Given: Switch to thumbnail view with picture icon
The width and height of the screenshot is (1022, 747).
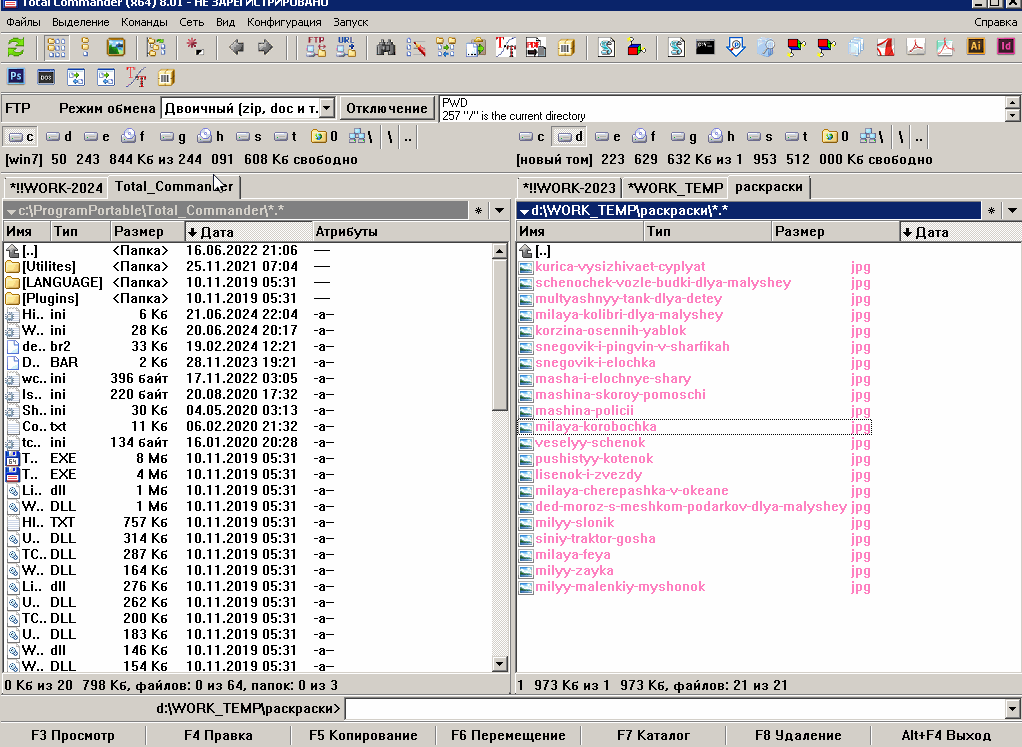Looking at the screenshot, I should (115, 48).
